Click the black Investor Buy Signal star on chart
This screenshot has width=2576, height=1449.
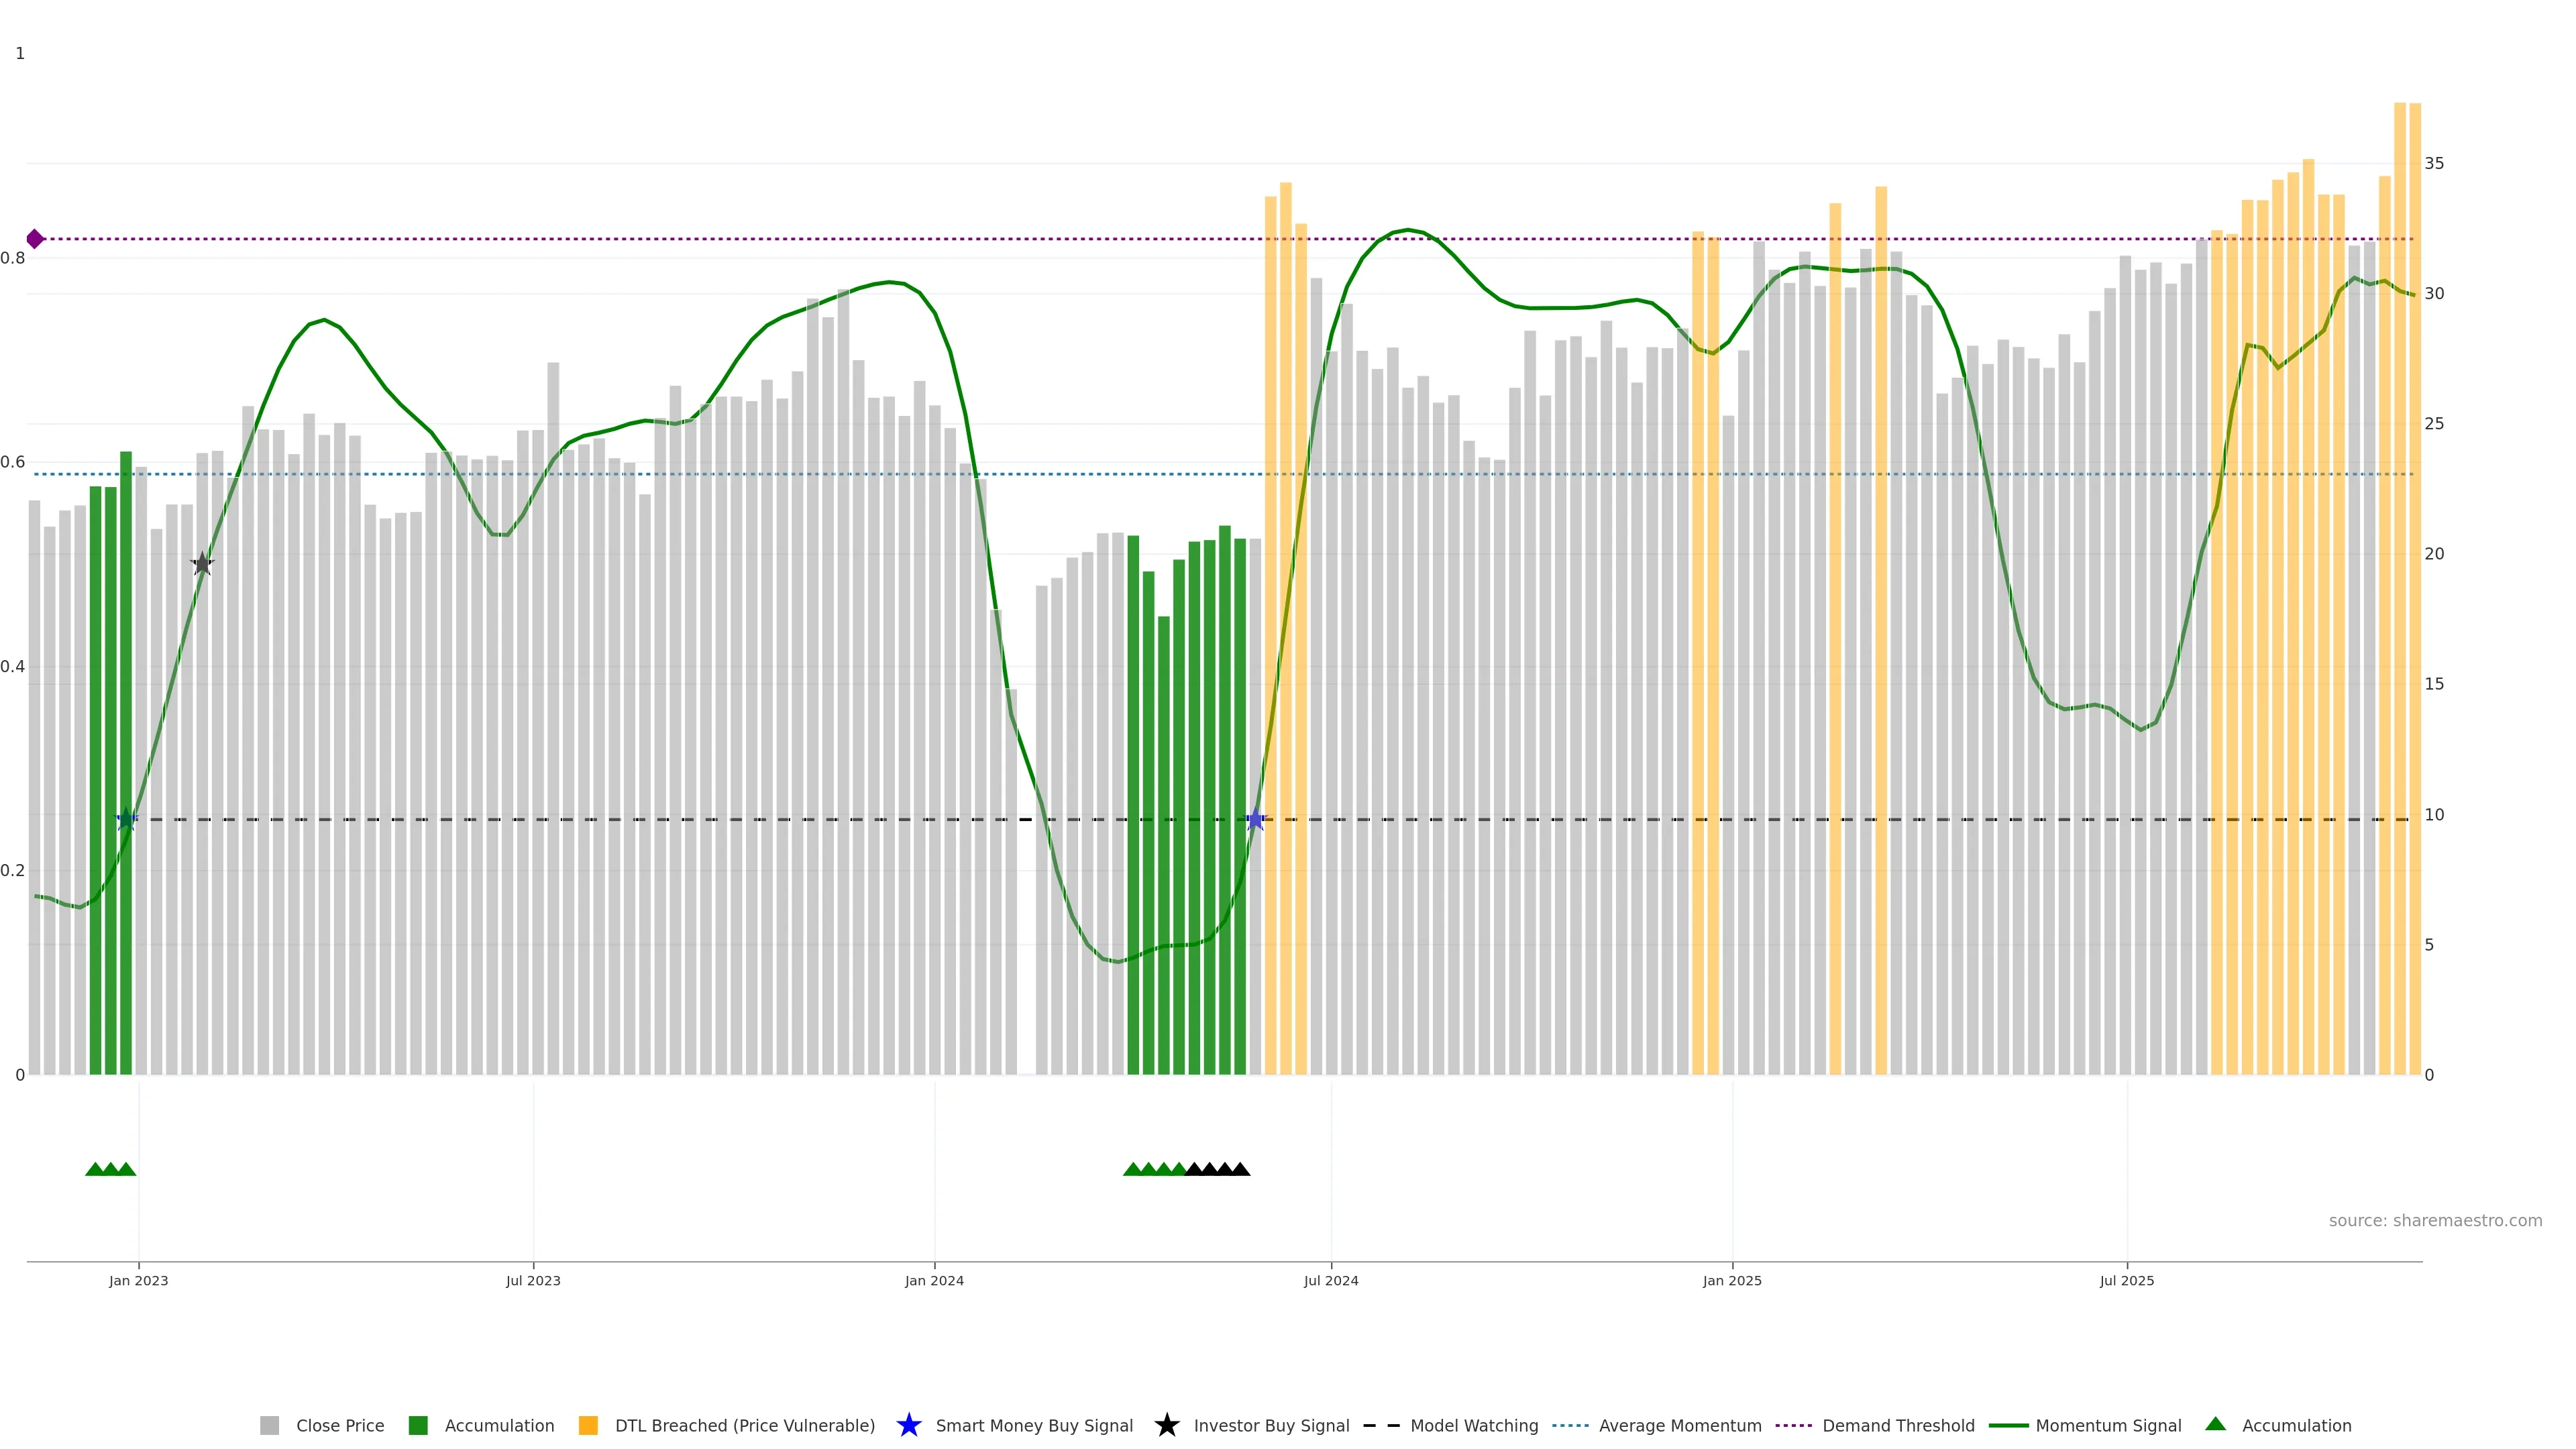coord(202,564)
